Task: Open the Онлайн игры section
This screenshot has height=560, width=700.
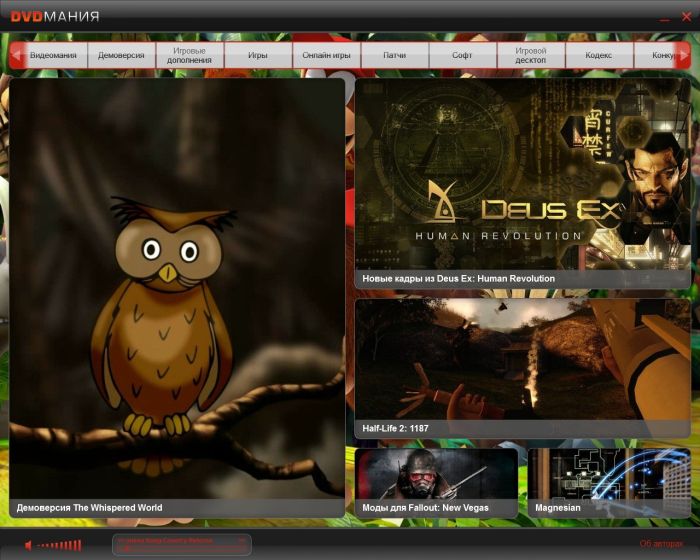Action: pyautogui.click(x=326, y=55)
